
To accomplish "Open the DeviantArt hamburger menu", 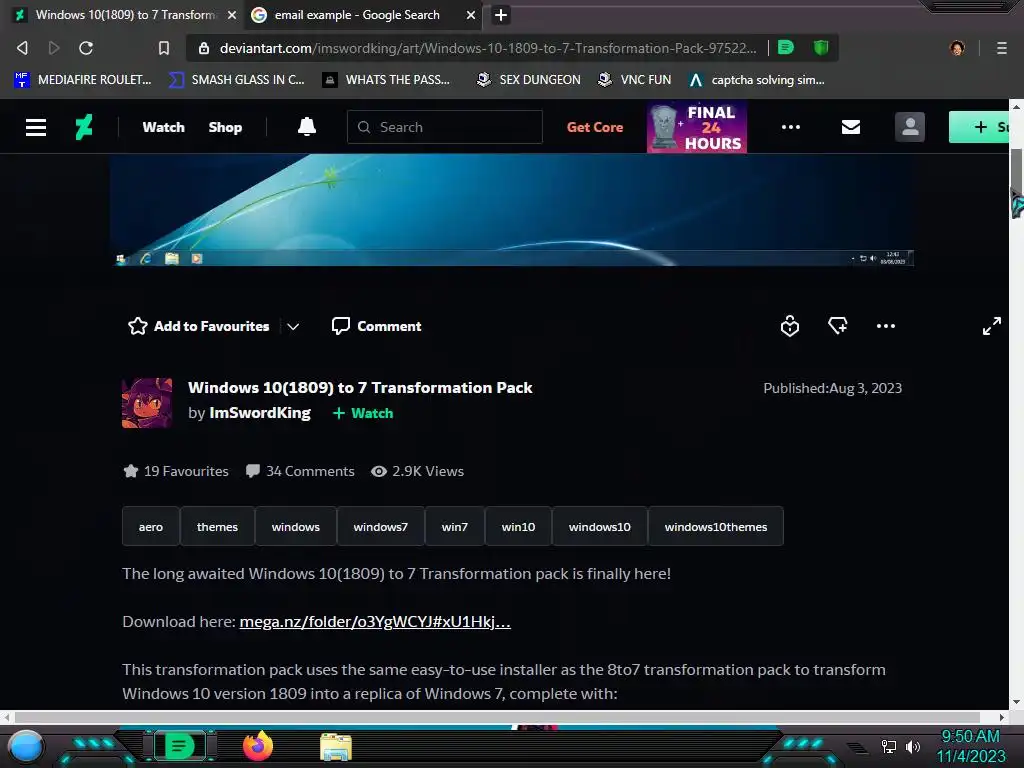I will point(36,127).
